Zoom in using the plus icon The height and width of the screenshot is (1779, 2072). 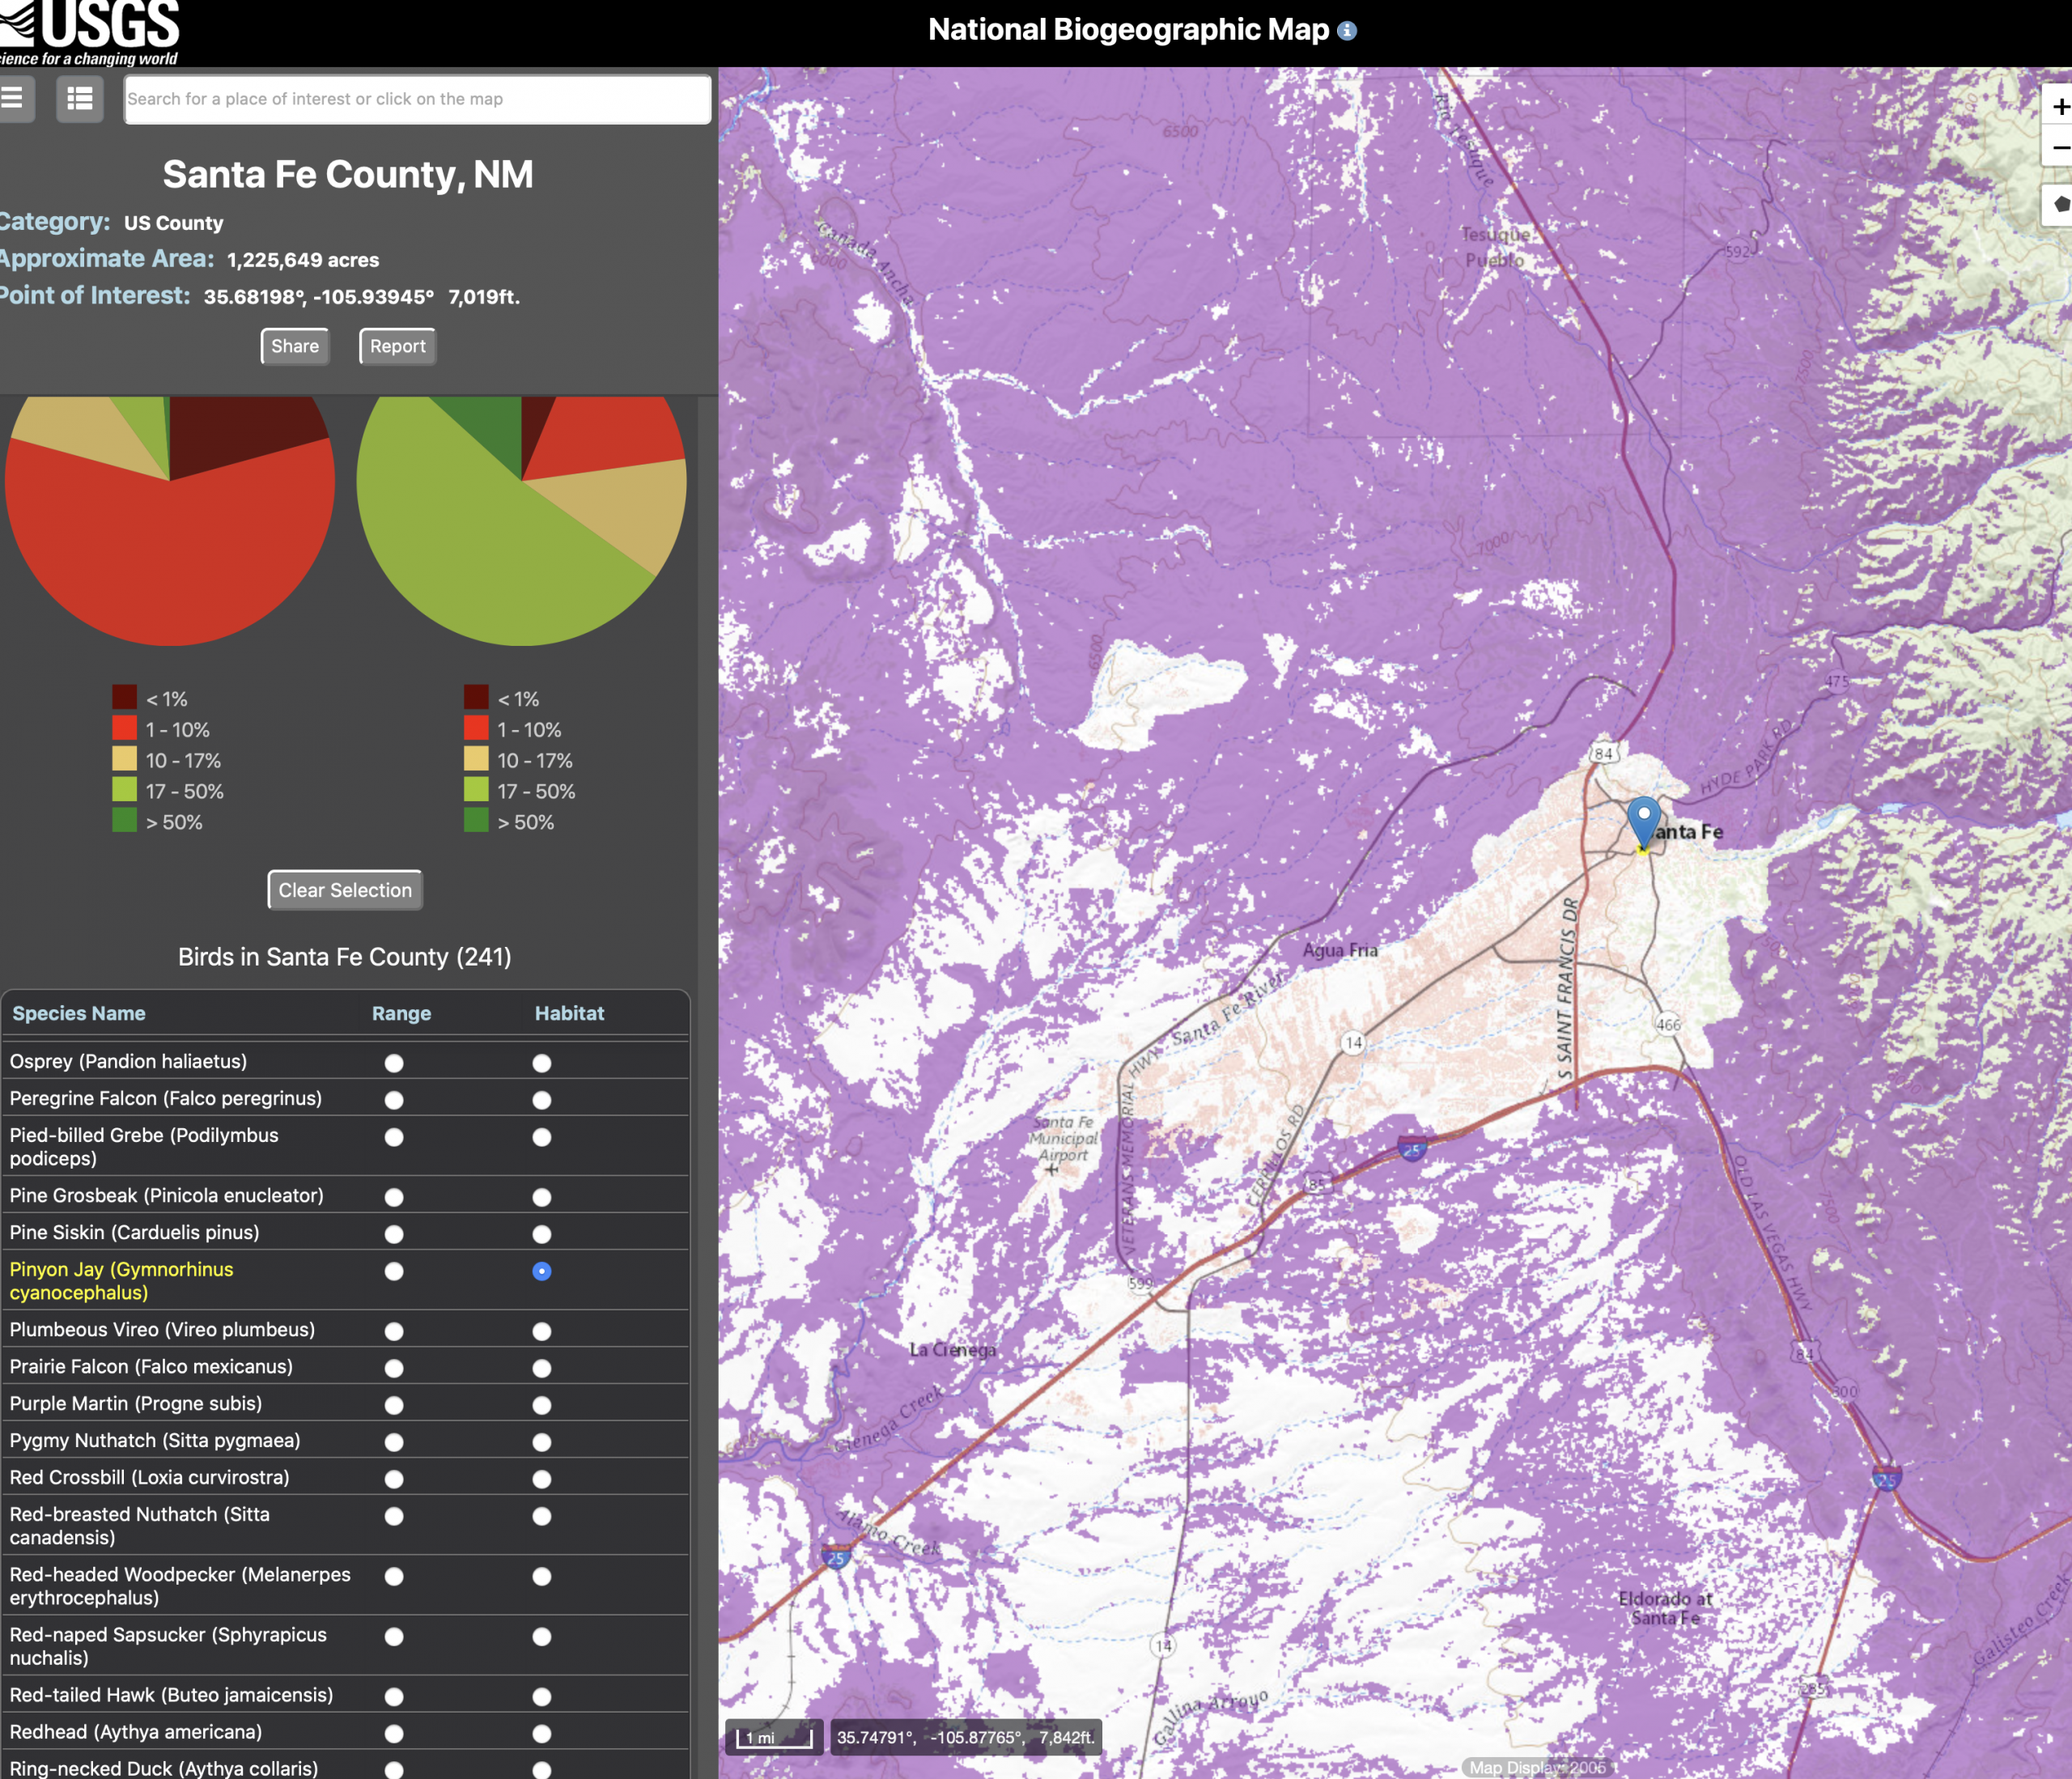(x=2059, y=107)
